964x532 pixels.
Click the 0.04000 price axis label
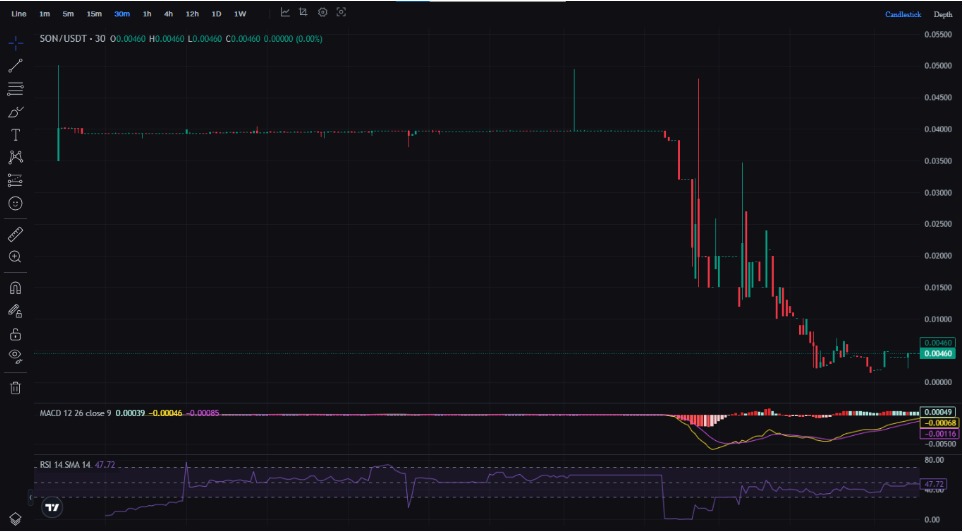[x=938, y=129]
